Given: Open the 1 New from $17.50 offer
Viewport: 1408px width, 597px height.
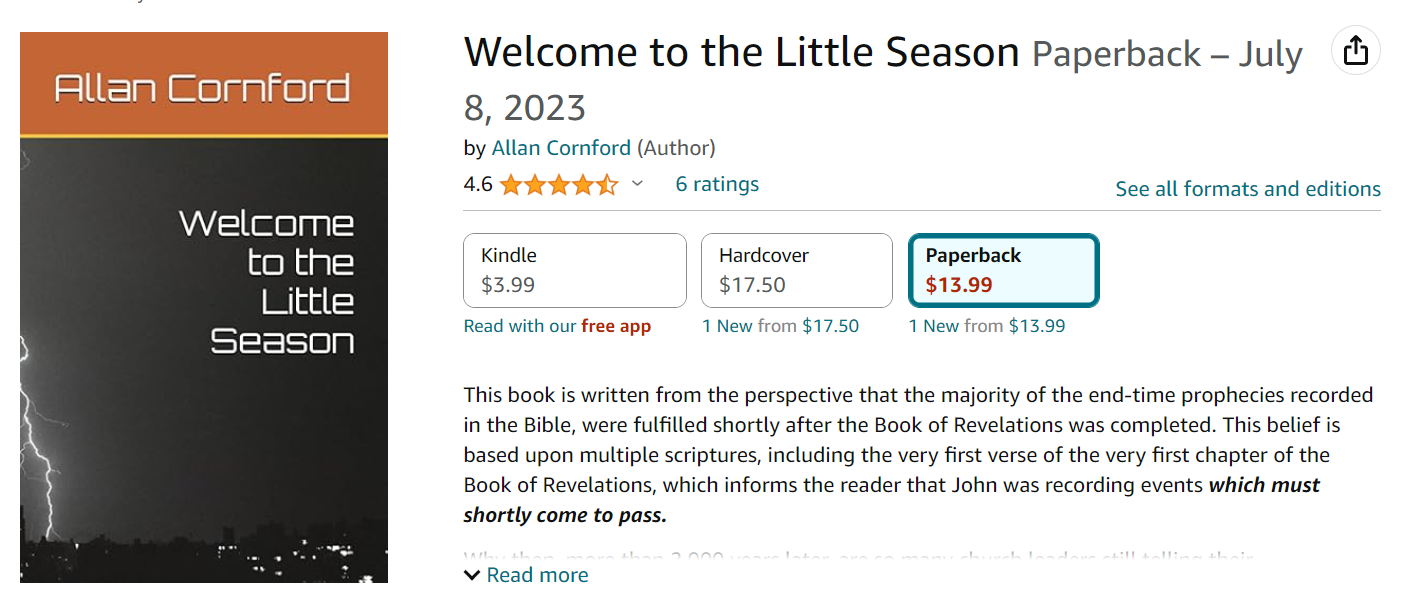Looking at the screenshot, I should click(x=780, y=326).
